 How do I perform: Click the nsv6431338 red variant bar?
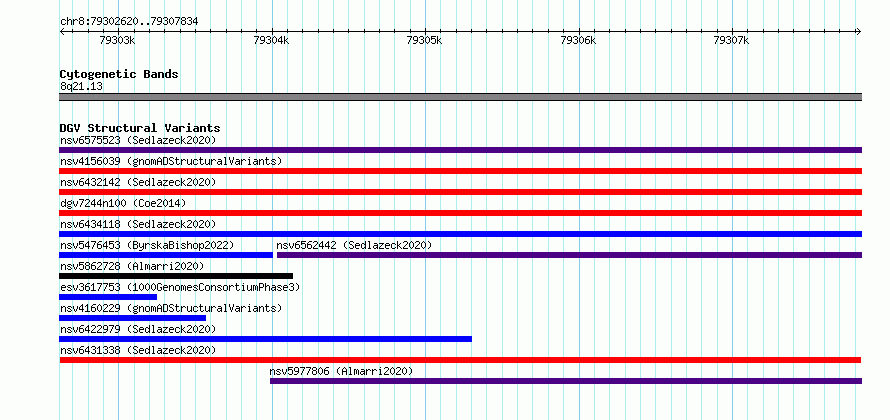(460, 360)
